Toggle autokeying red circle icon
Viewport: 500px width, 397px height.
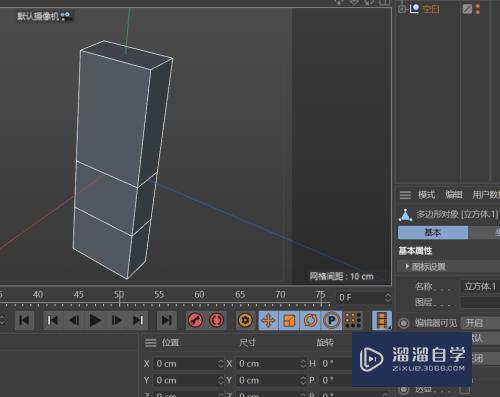coord(217,321)
